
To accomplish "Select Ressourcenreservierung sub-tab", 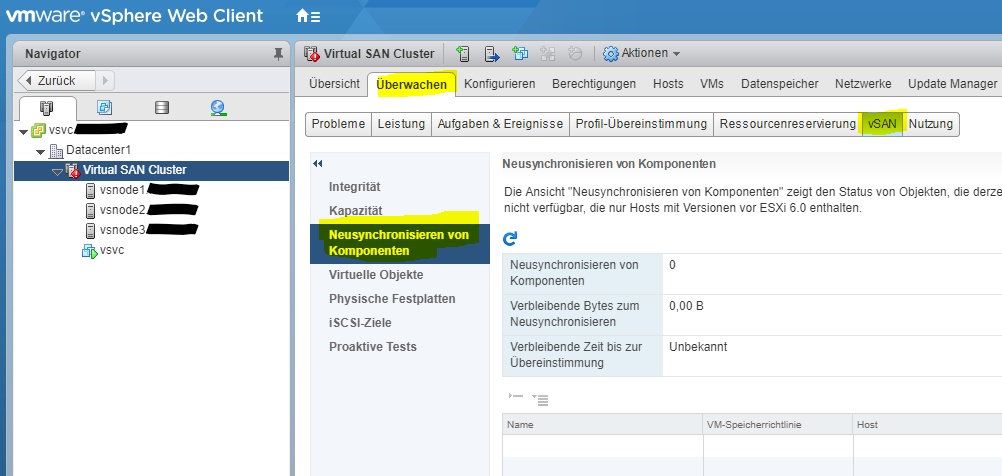I will coord(787,124).
